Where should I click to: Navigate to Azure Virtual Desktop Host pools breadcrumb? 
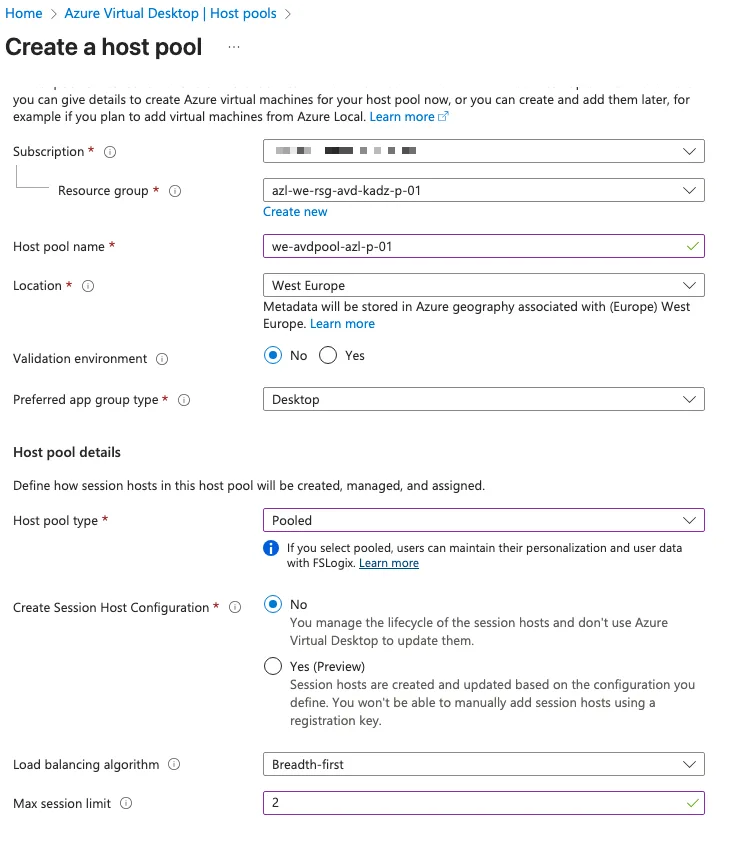[x=170, y=14]
